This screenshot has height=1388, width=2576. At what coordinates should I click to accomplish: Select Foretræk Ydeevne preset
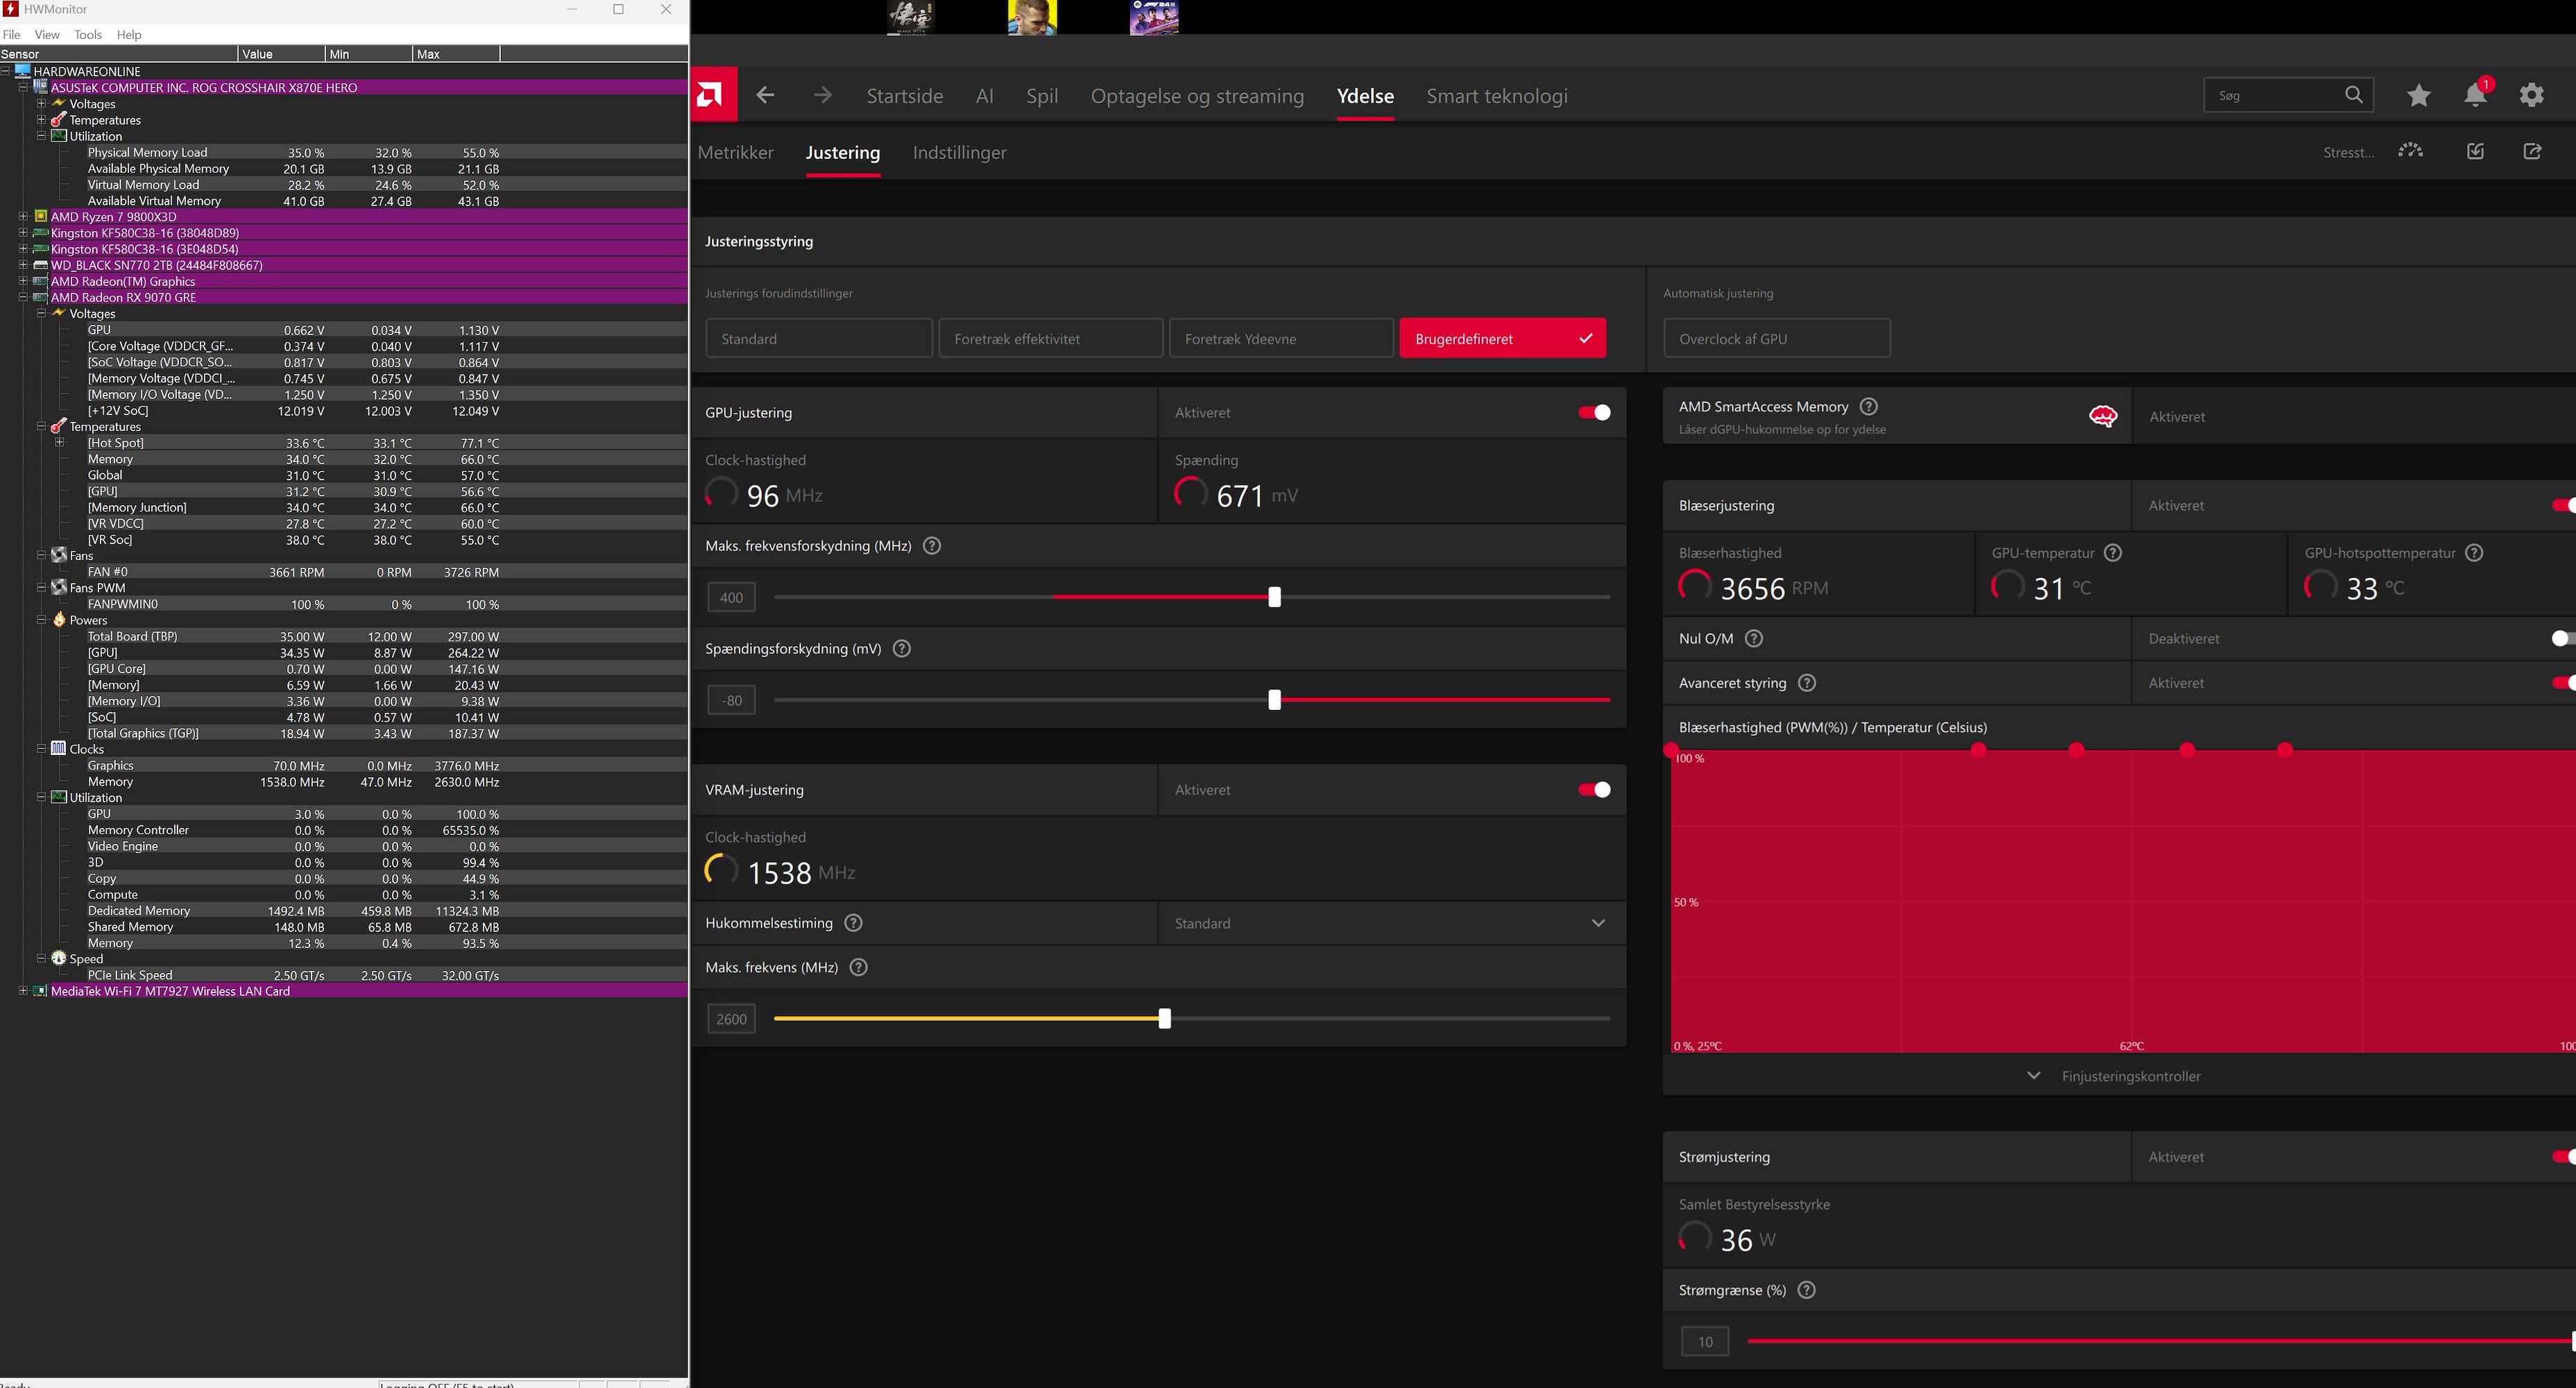pyautogui.click(x=1281, y=338)
